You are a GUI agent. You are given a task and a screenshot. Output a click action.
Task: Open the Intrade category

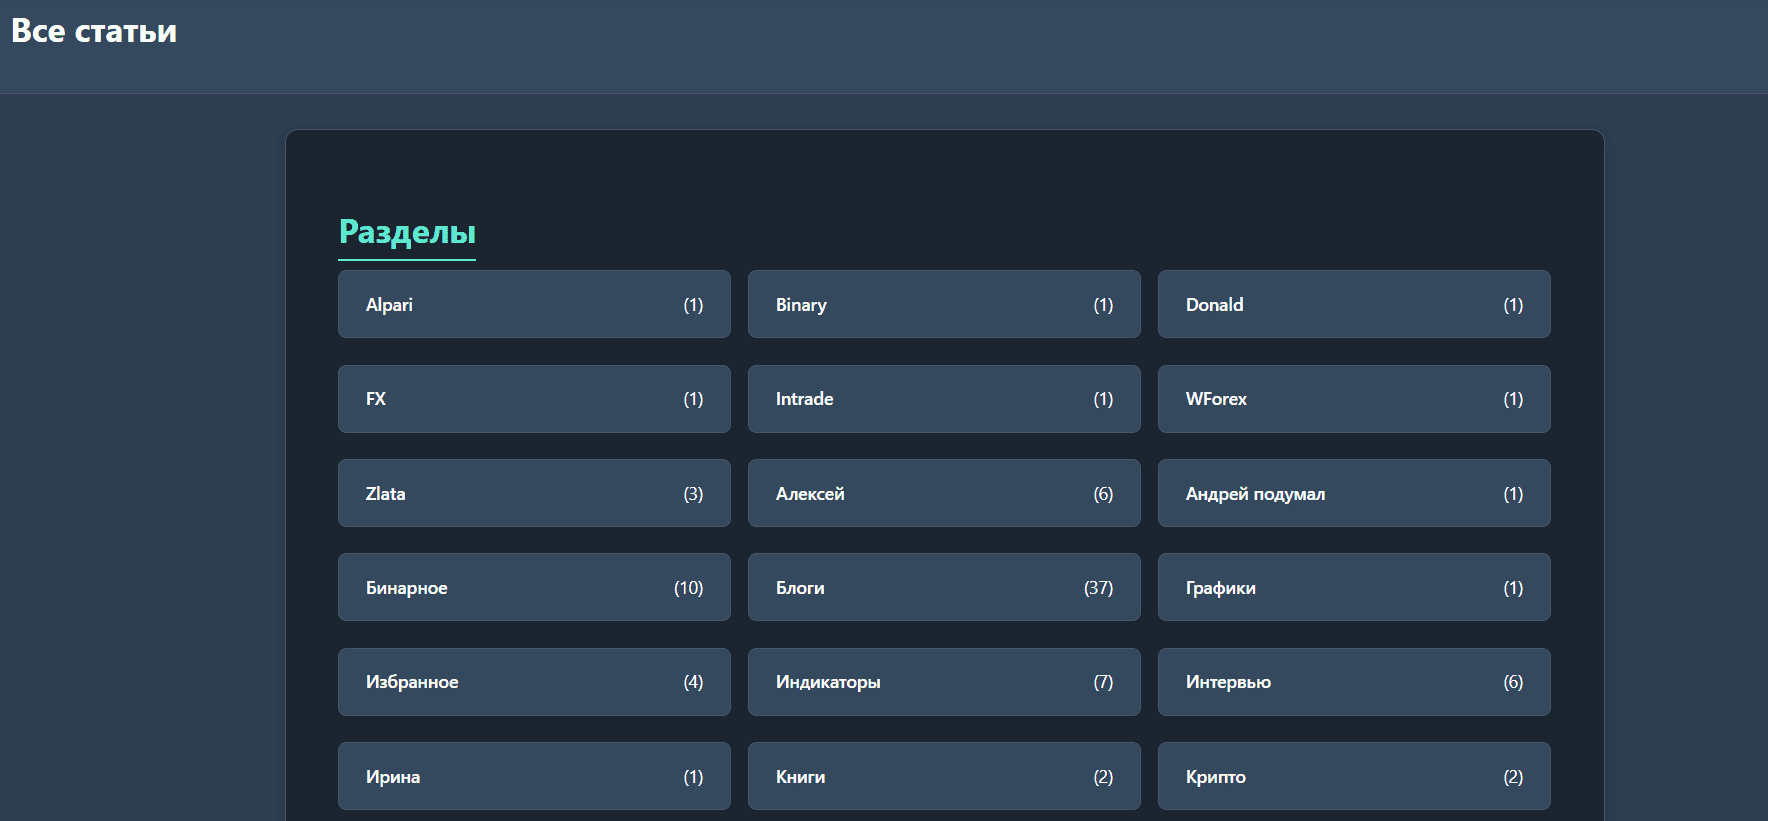(x=943, y=399)
